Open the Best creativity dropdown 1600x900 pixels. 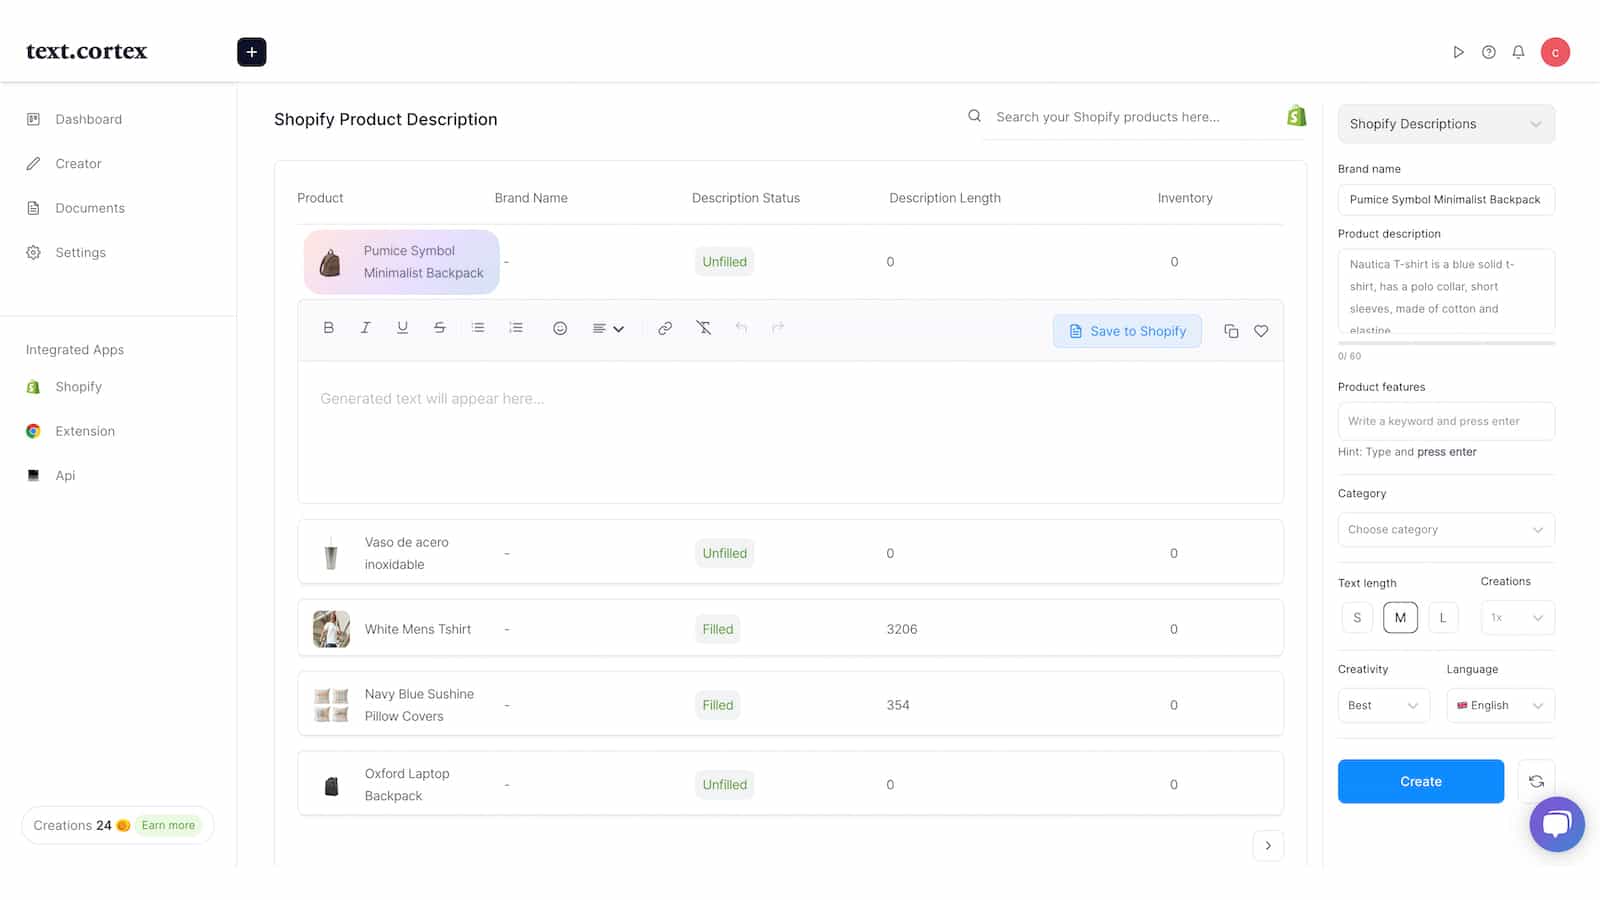tap(1383, 705)
